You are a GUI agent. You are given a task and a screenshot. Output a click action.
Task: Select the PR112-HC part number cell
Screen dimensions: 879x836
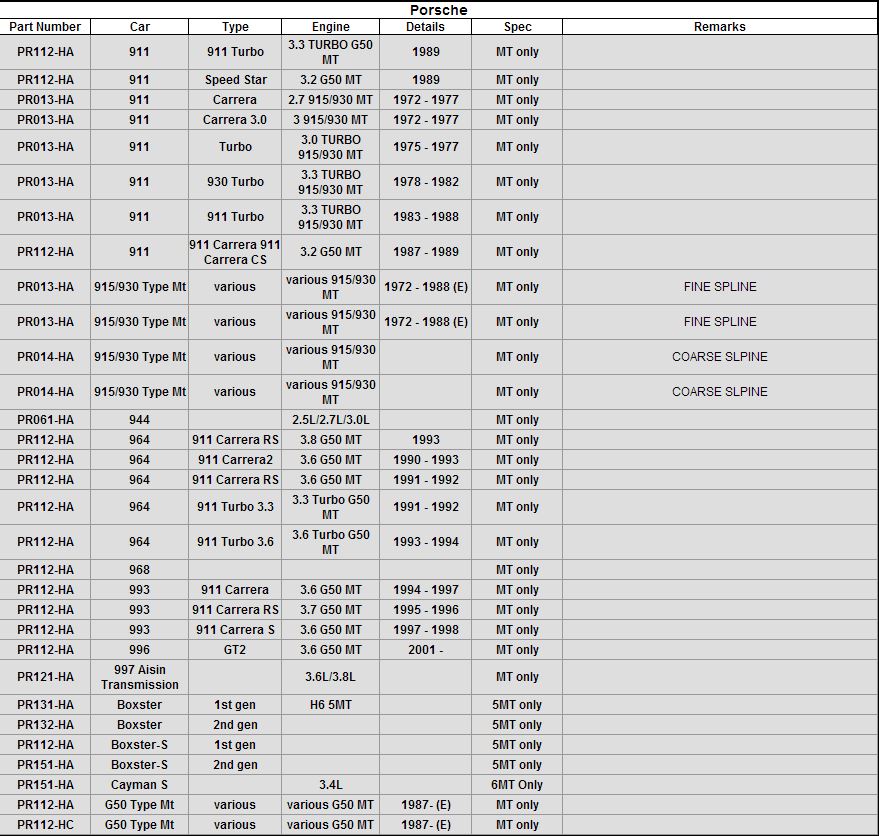45,825
